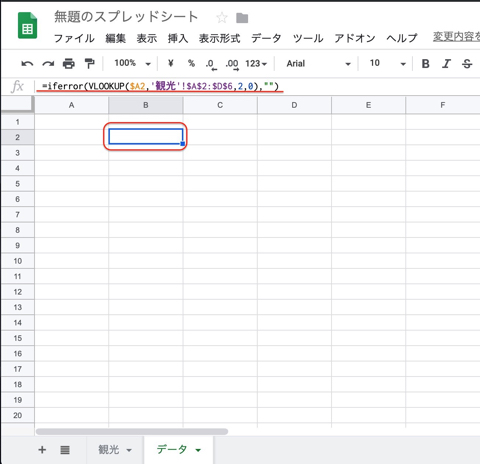Viewport: 480px width, 464px height.
Task: Star this spreadsheet
Action: tap(222, 17)
